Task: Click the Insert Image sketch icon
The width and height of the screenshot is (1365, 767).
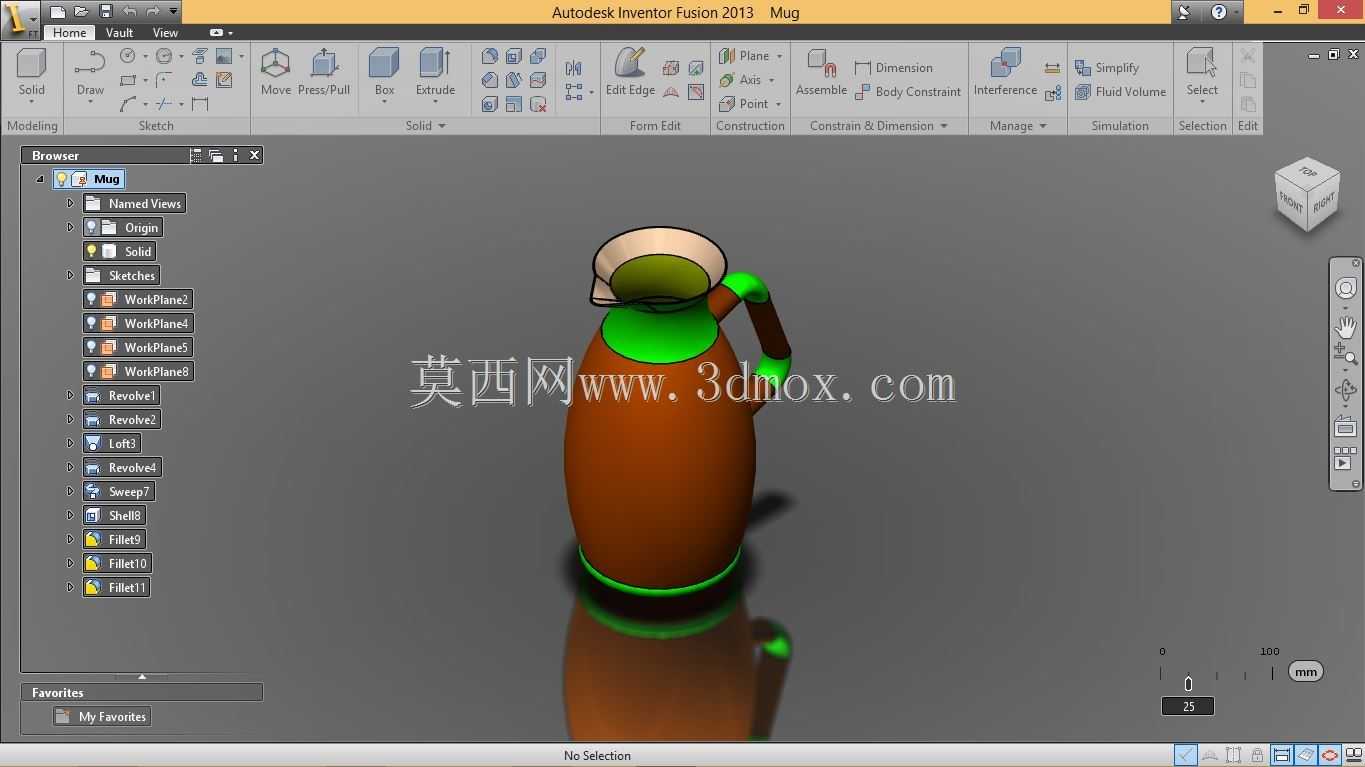Action: point(224,56)
